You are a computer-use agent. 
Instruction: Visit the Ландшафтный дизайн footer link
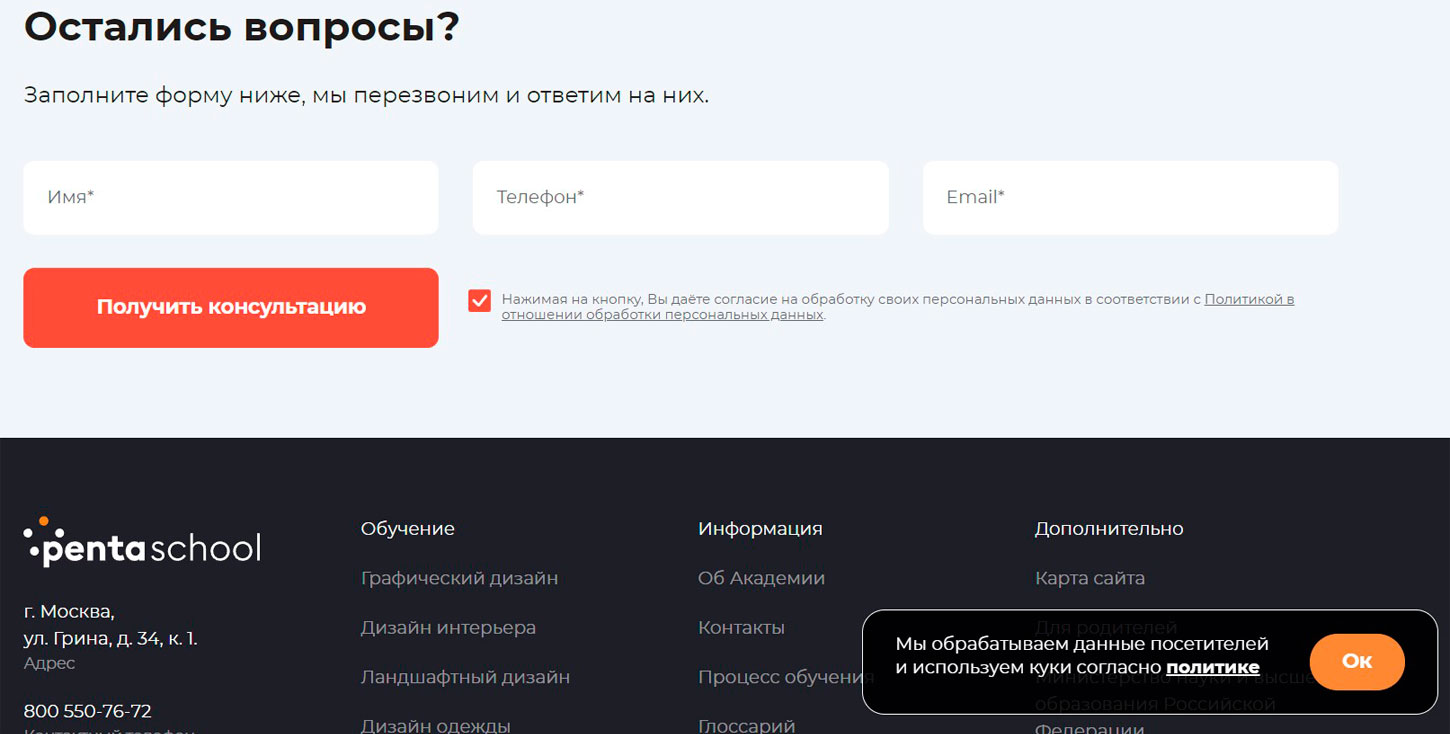[x=465, y=677]
